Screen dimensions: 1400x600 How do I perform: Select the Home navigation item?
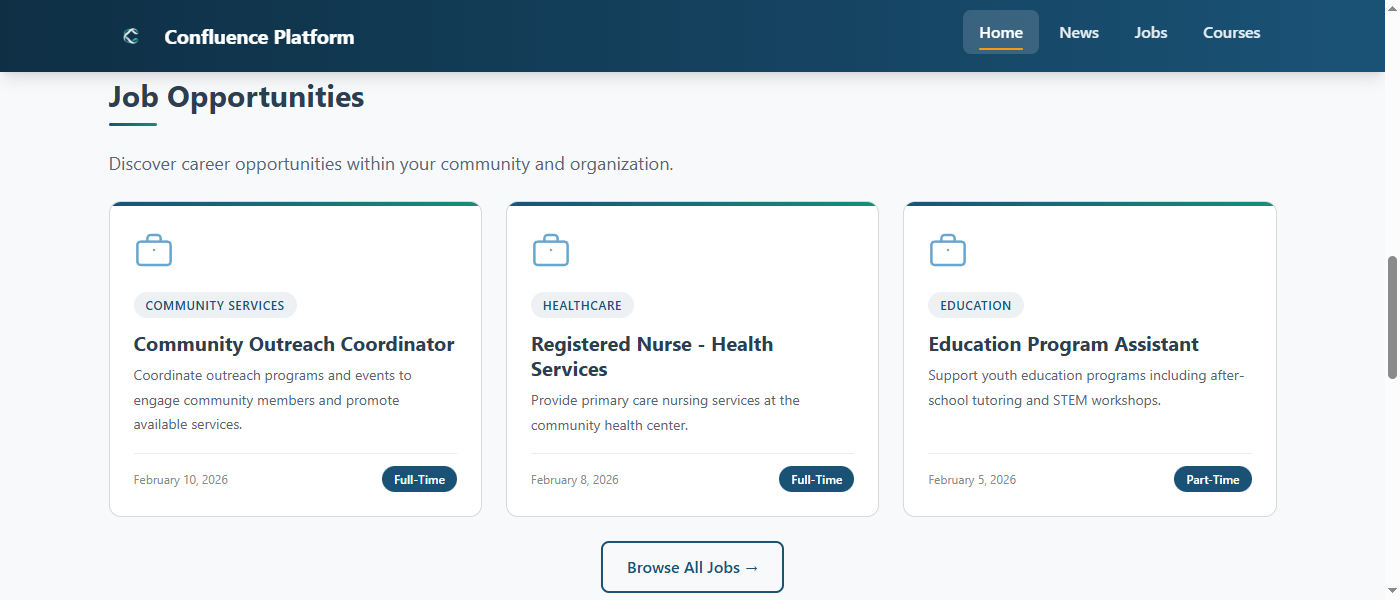coord(1000,32)
